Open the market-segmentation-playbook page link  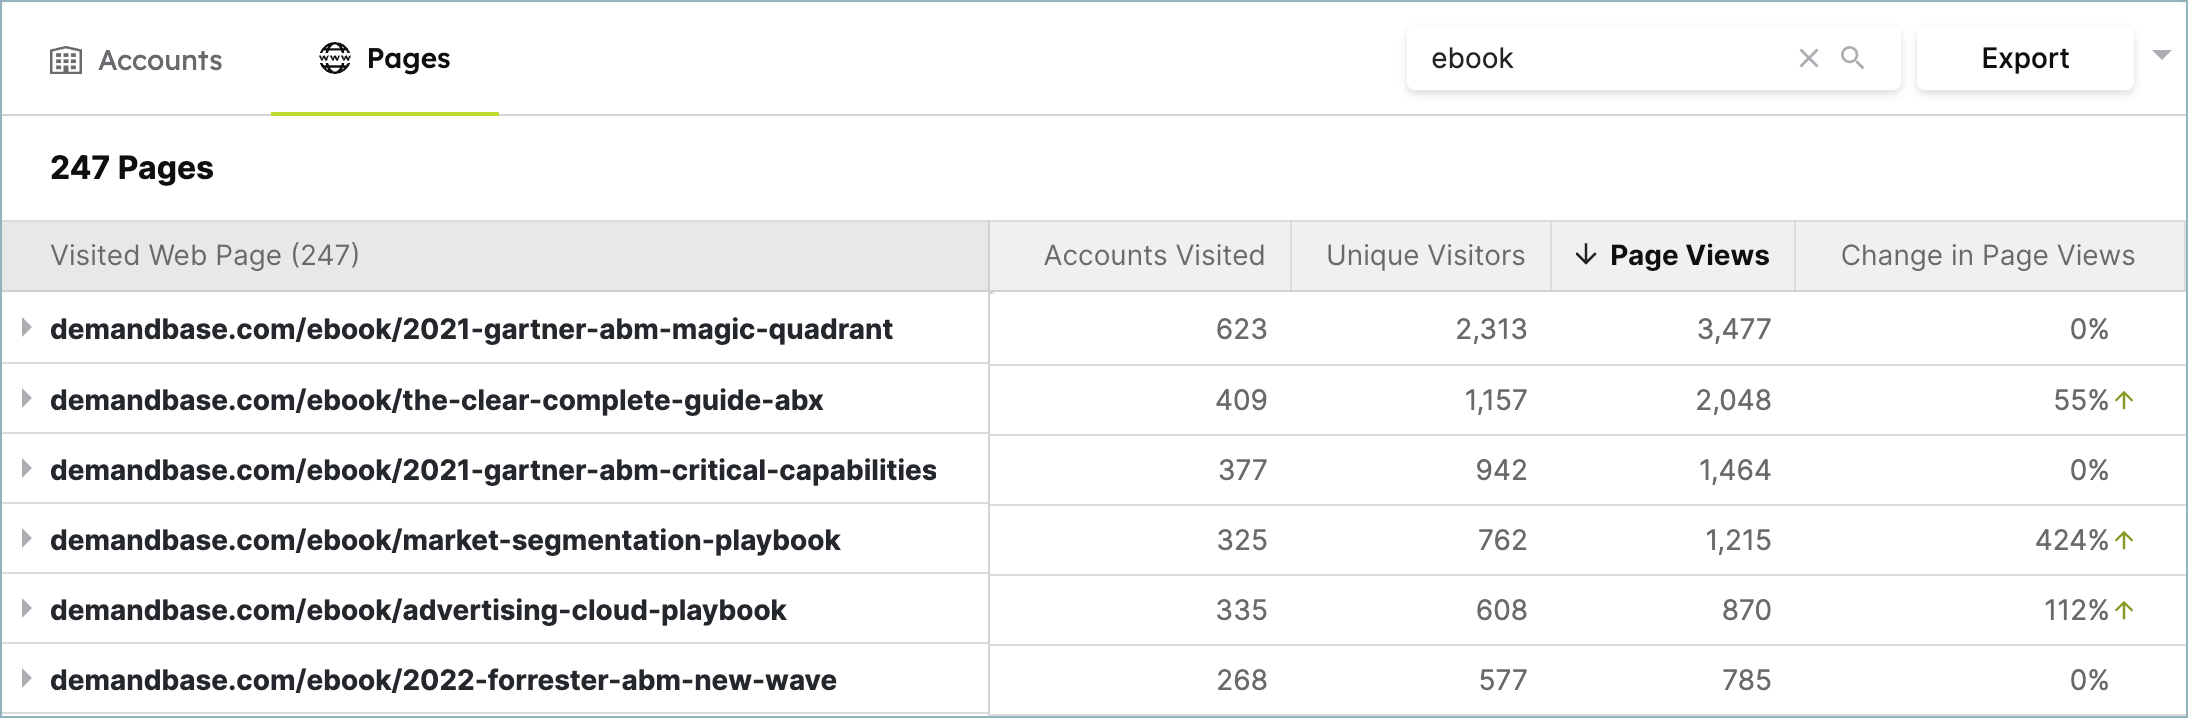click(445, 540)
